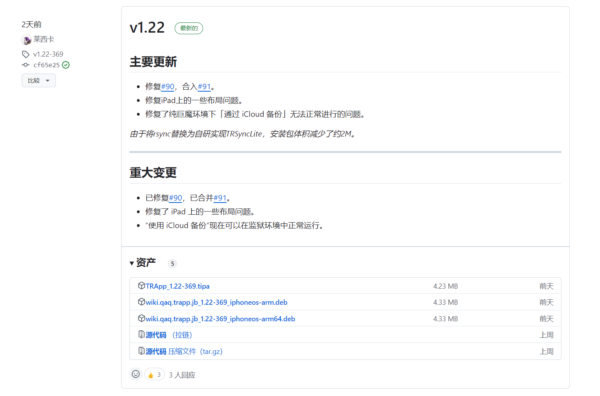
Task: Open the 比较 compare dropdown
Action: point(38,80)
